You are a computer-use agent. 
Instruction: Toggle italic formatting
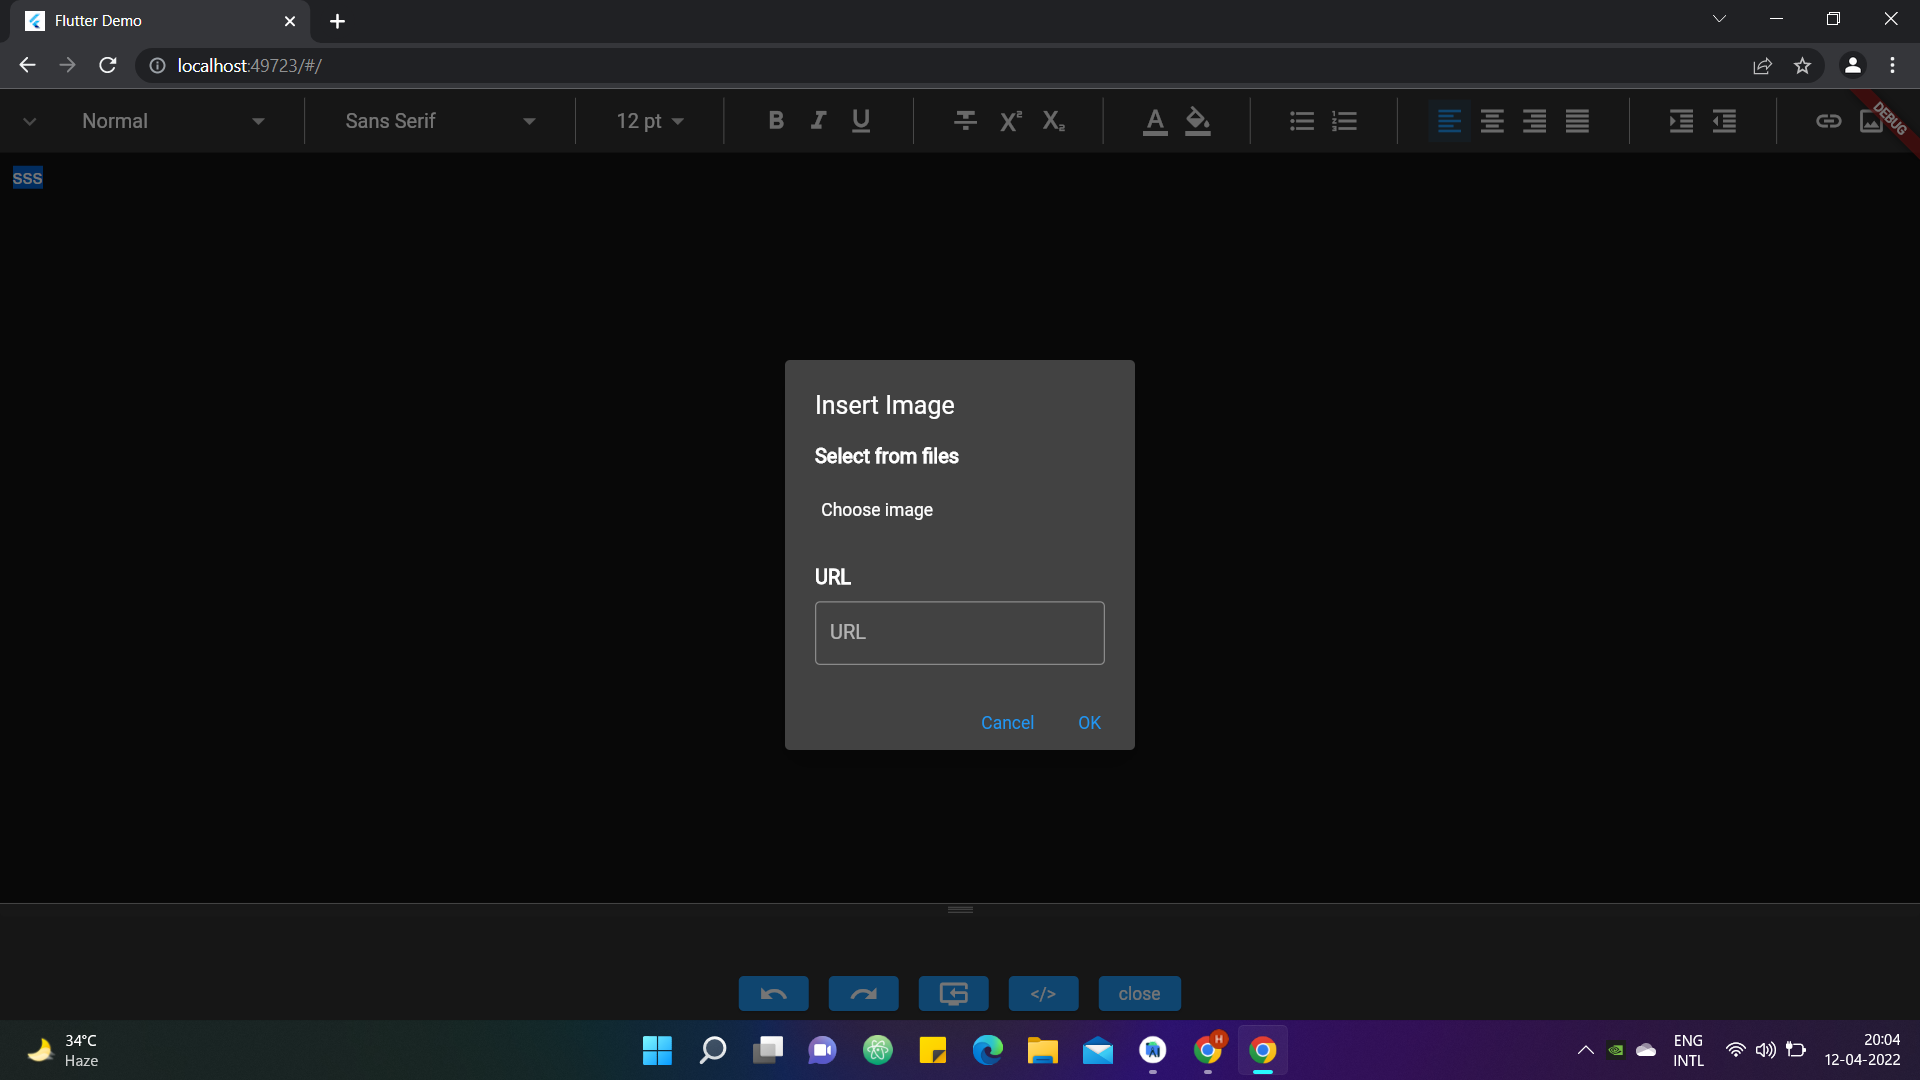(818, 121)
